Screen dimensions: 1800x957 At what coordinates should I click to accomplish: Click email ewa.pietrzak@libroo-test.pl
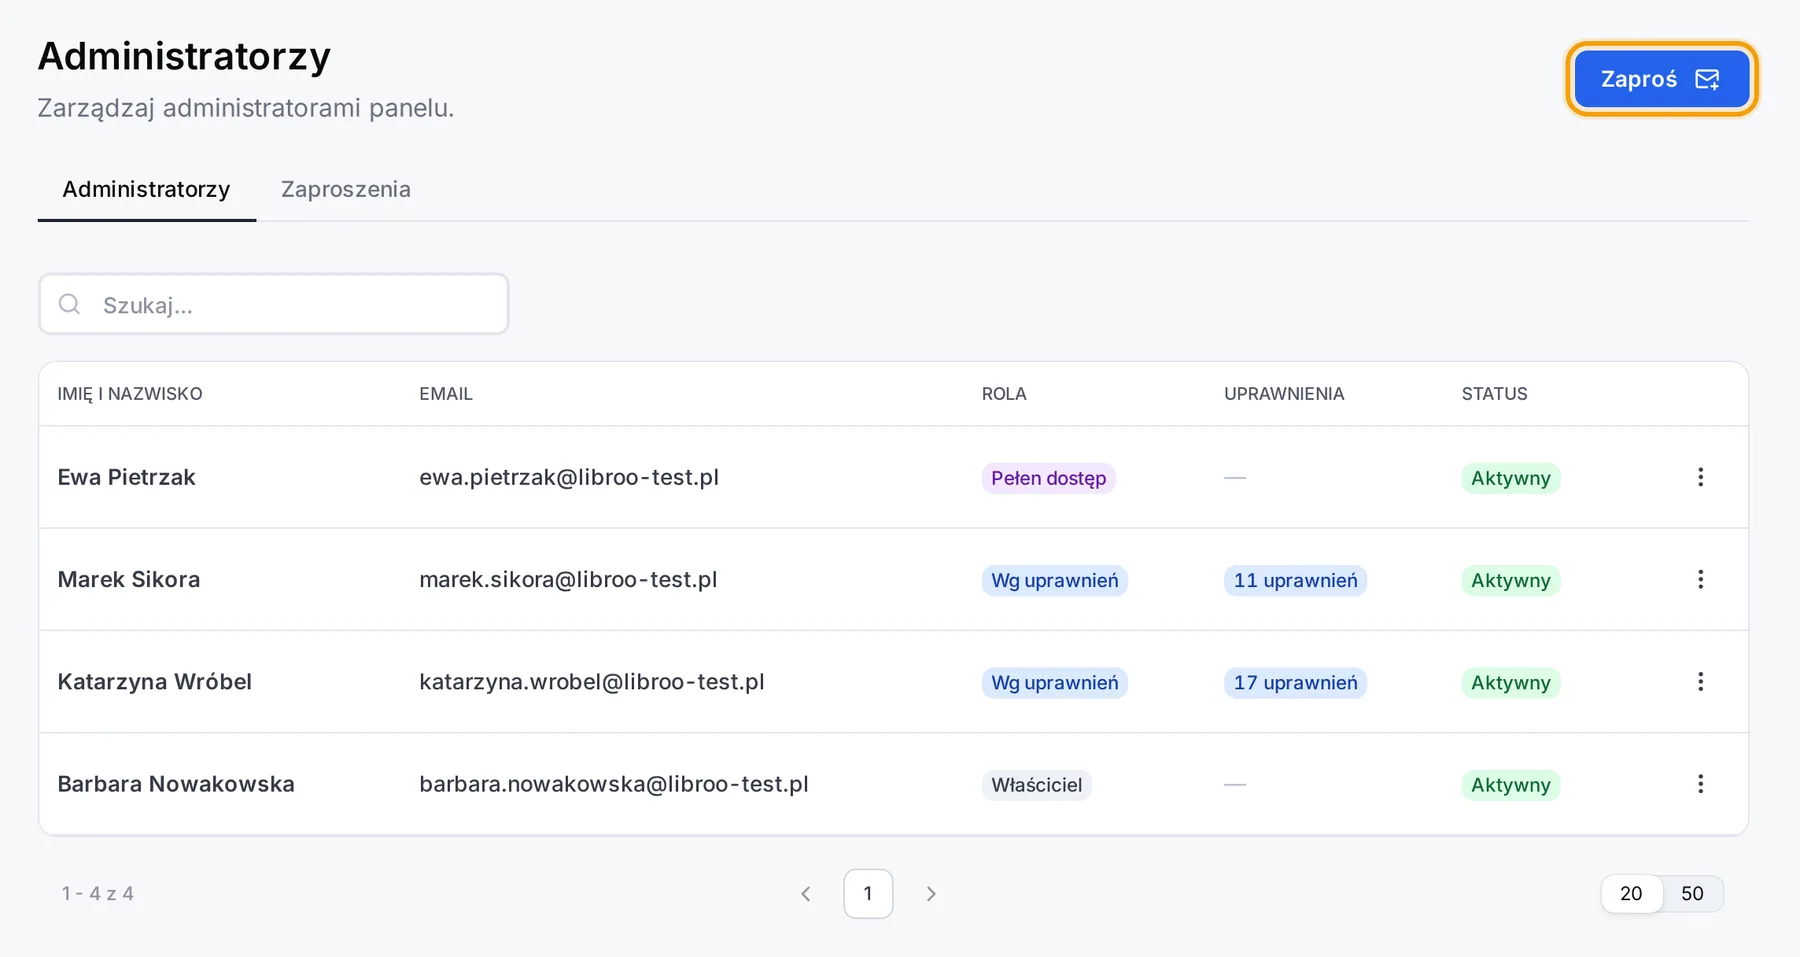[x=569, y=477]
